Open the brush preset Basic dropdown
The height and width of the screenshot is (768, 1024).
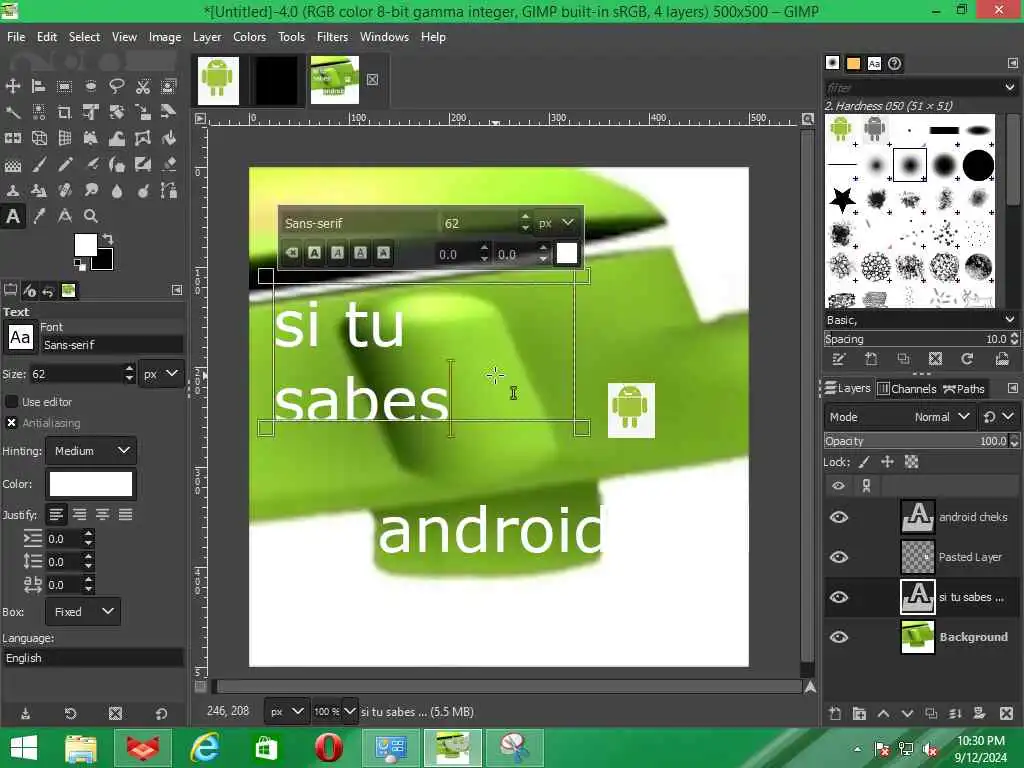click(920, 320)
